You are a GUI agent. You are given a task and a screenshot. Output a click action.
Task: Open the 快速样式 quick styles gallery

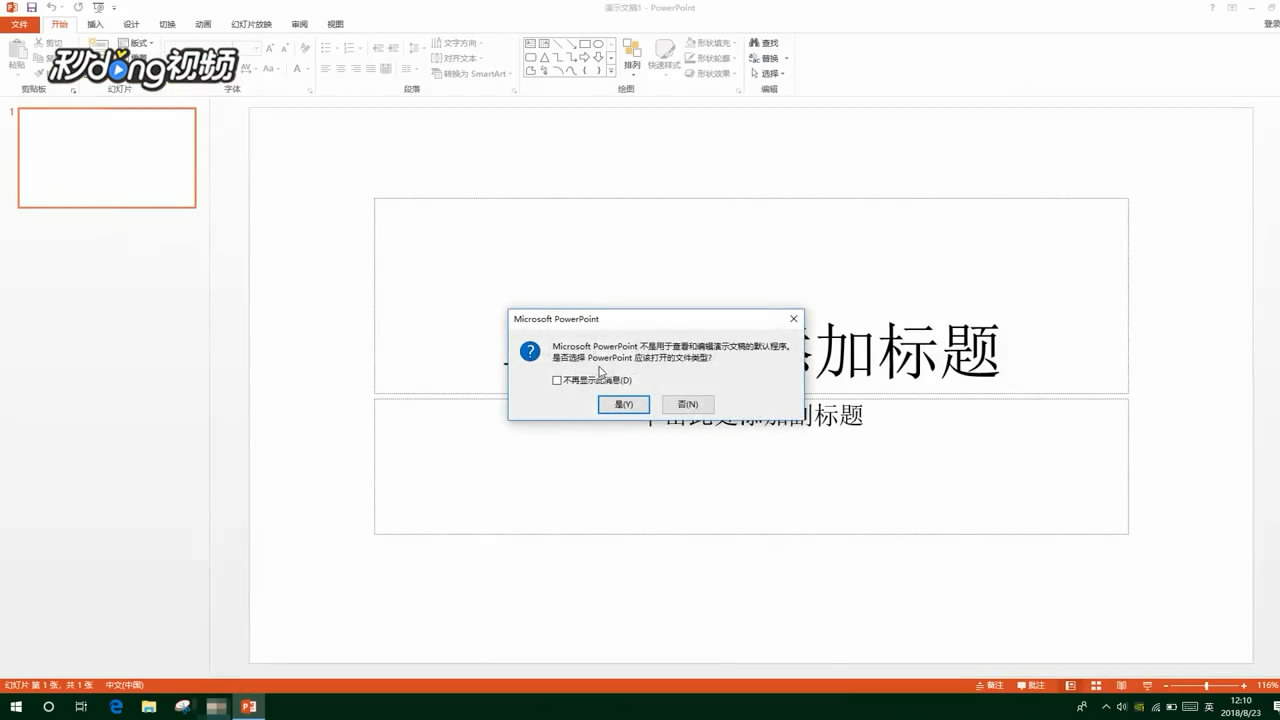(x=664, y=56)
